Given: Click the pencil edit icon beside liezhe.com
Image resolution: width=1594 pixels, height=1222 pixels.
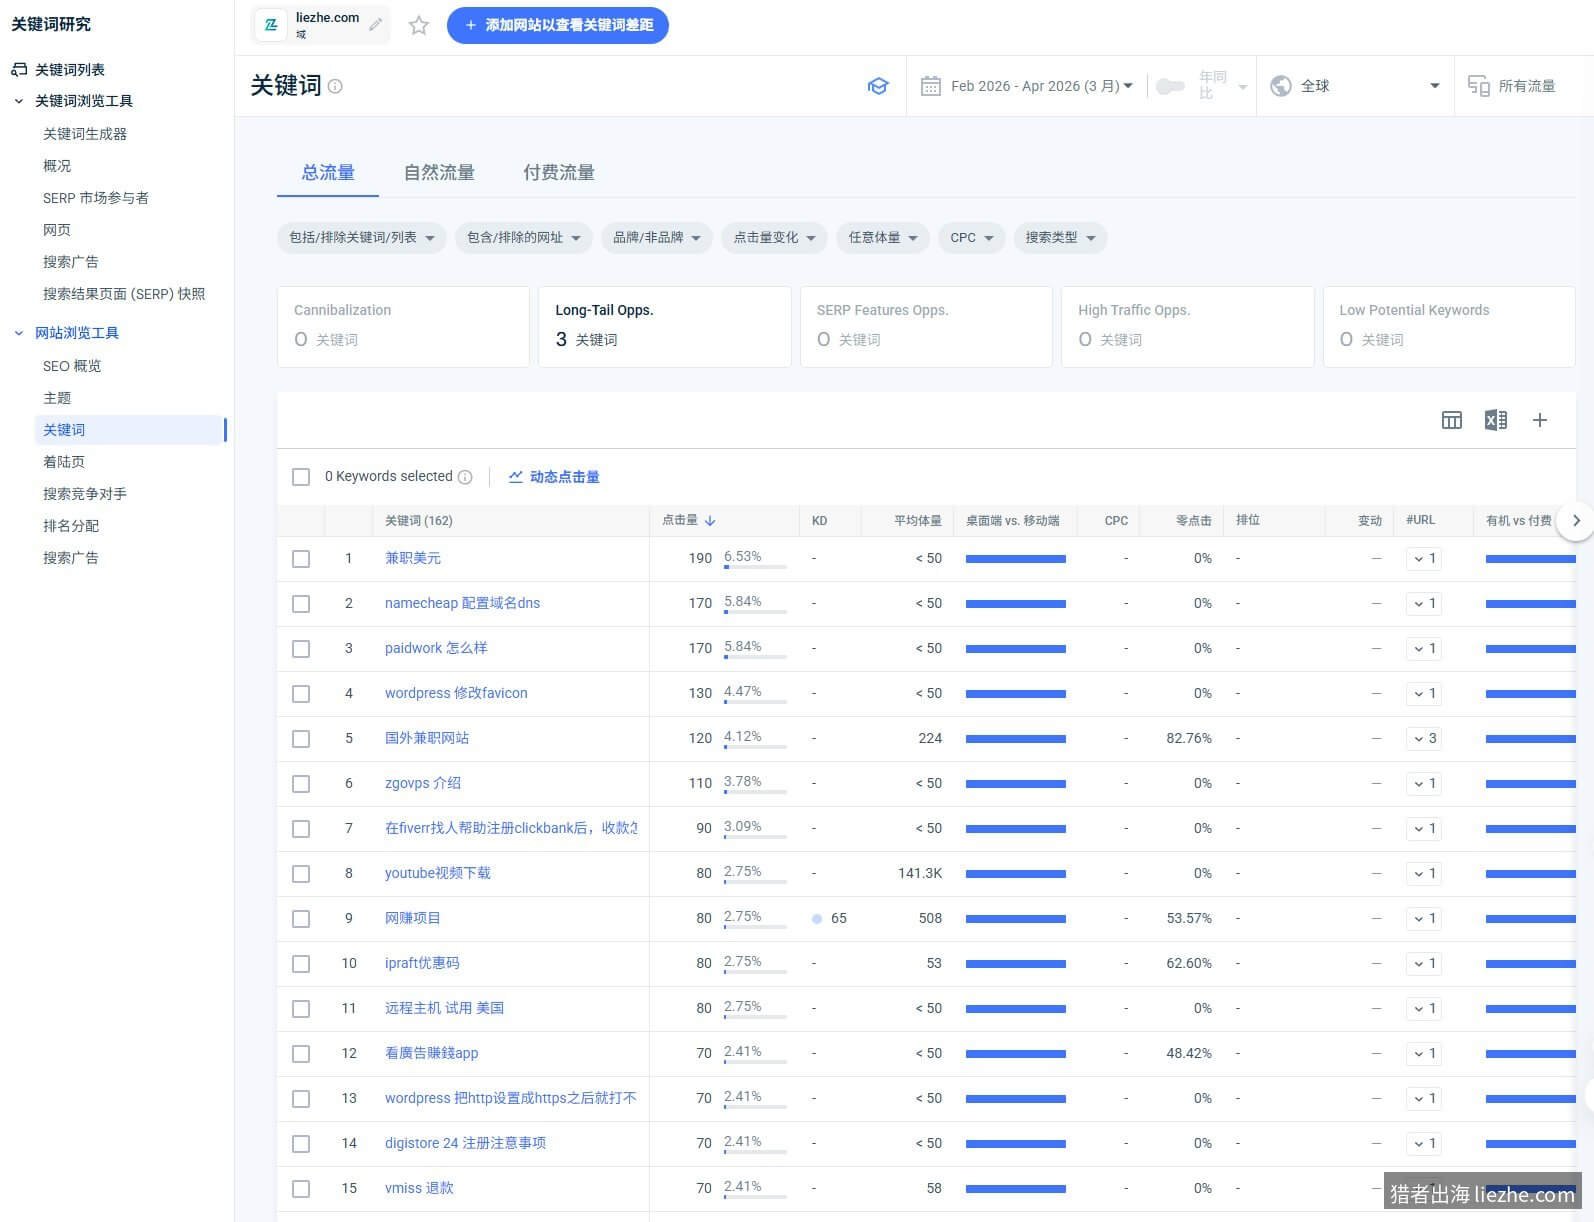Looking at the screenshot, I should coord(376,25).
